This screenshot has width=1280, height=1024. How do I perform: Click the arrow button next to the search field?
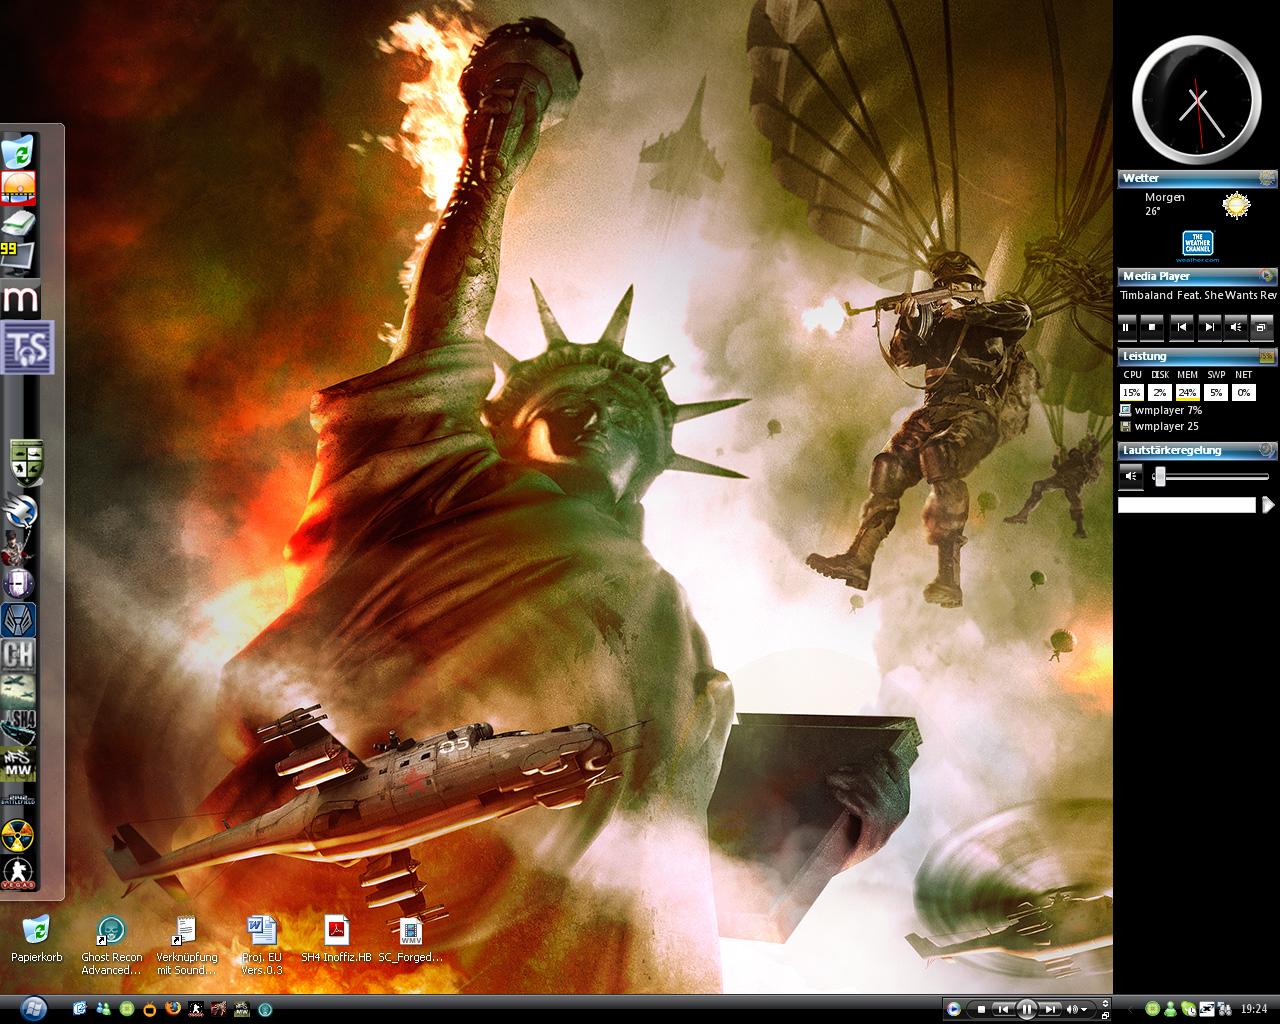tap(1268, 506)
